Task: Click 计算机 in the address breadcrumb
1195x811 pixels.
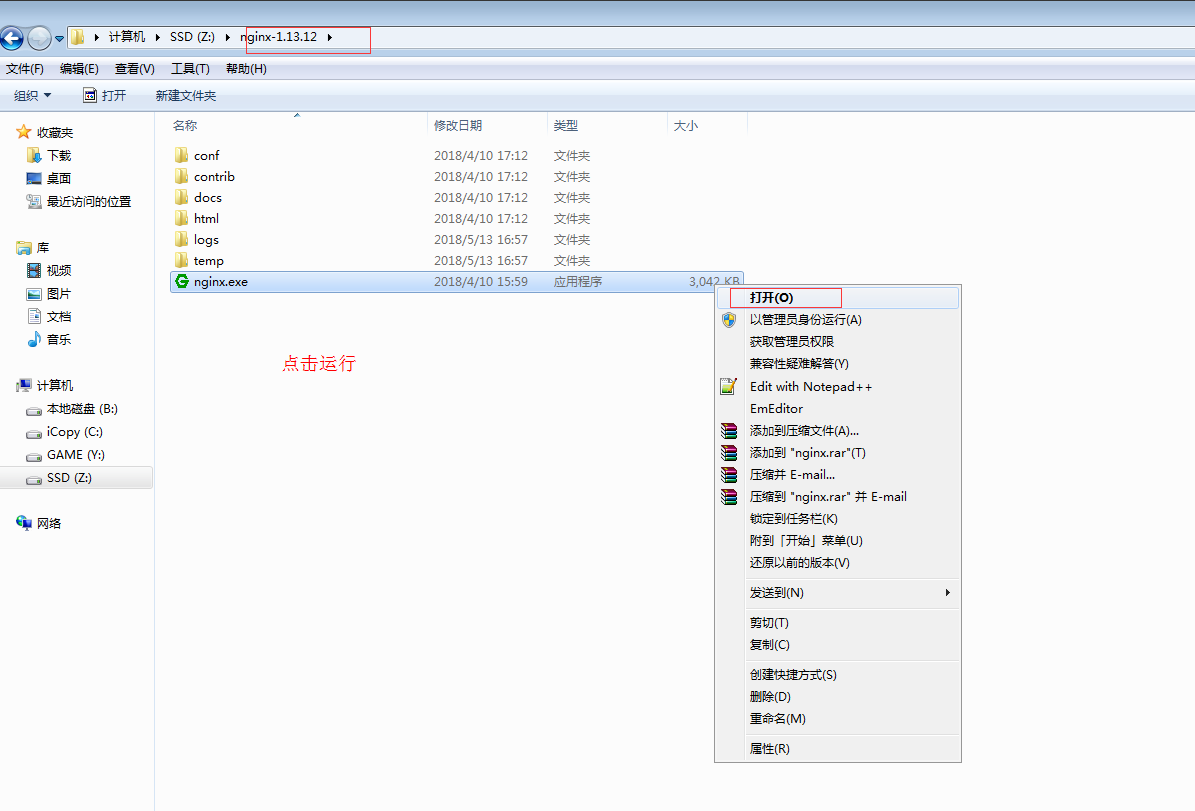Action: (x=127, y=37)
